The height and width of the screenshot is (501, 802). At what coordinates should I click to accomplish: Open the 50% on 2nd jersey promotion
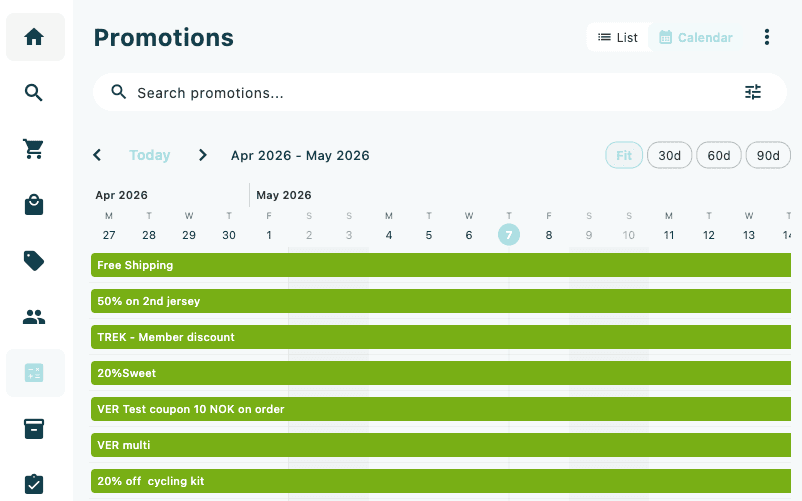441,301
